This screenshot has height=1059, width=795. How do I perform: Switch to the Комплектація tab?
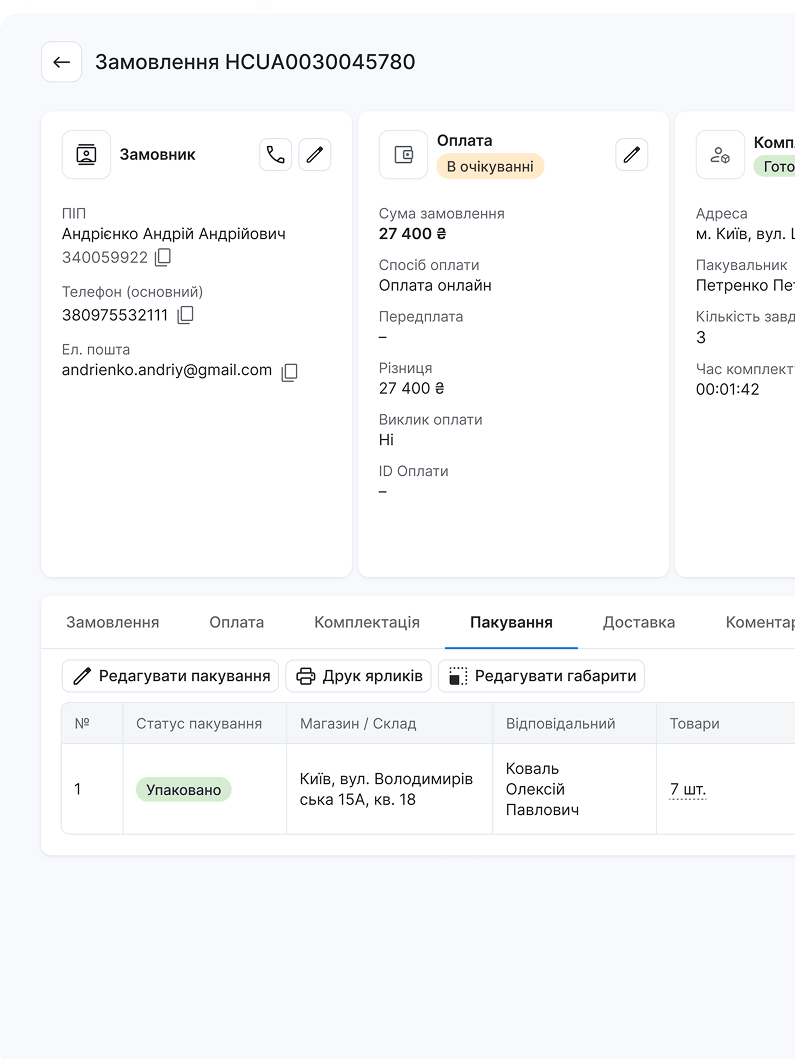click(x=367, y=623)
